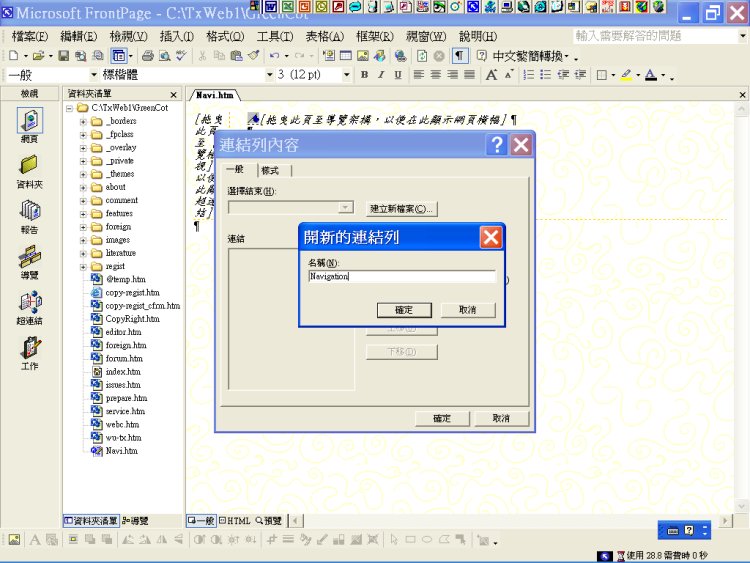750x563 pixels.
Task: Open the font size dropdown
Action: click(347, 75)
